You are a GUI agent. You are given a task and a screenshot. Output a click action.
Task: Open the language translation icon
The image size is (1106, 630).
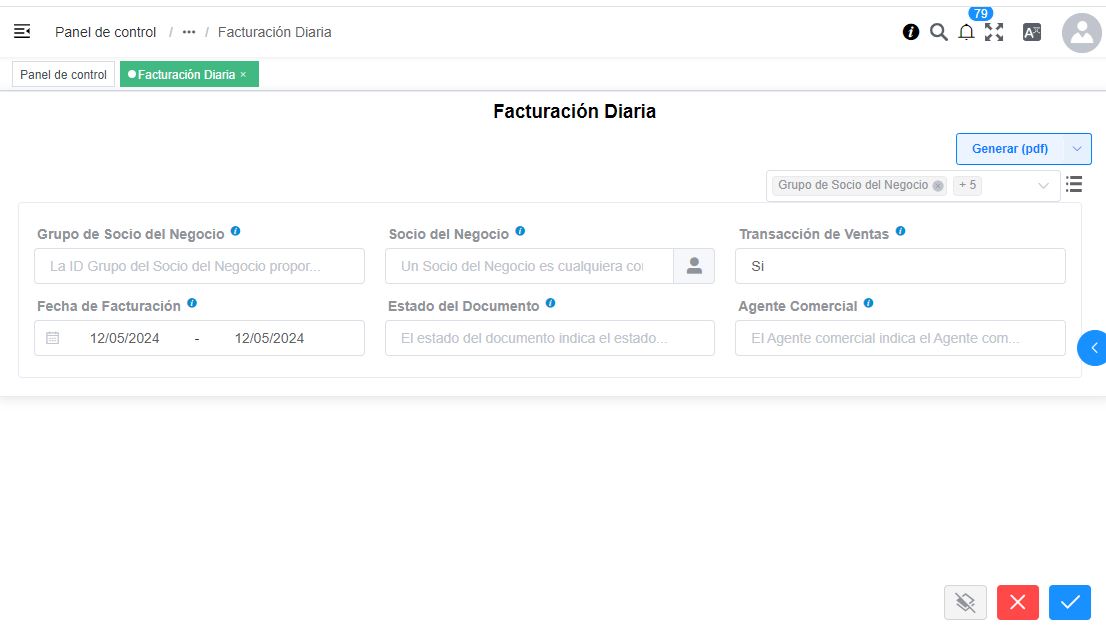coord(1032,31)
